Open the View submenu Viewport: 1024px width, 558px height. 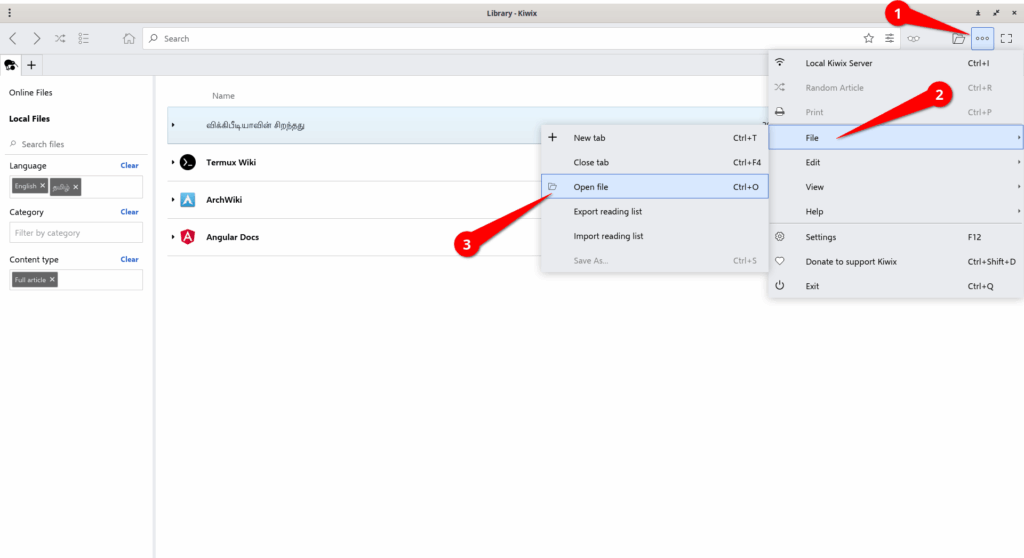point(896,187)
